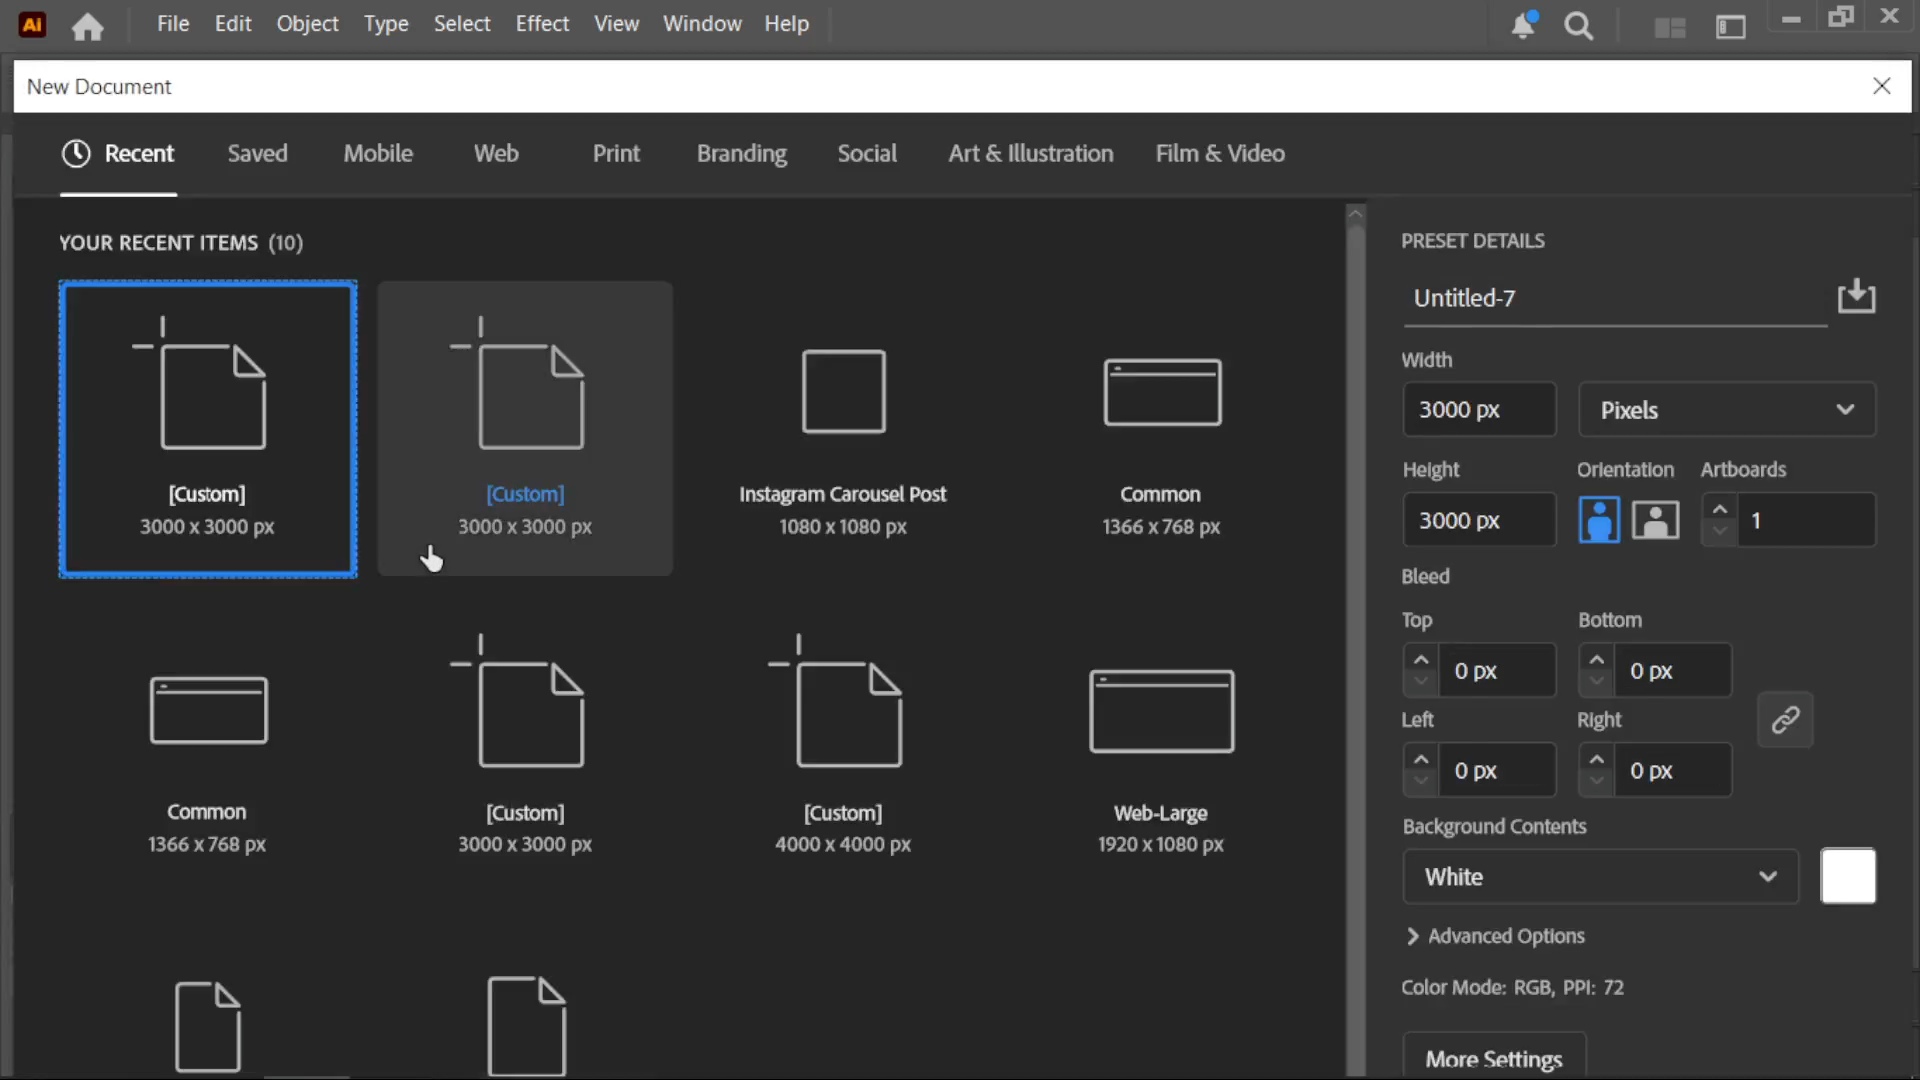
Task: Click the document name Untitled-7 field
Action: (x=1615, y=298)
